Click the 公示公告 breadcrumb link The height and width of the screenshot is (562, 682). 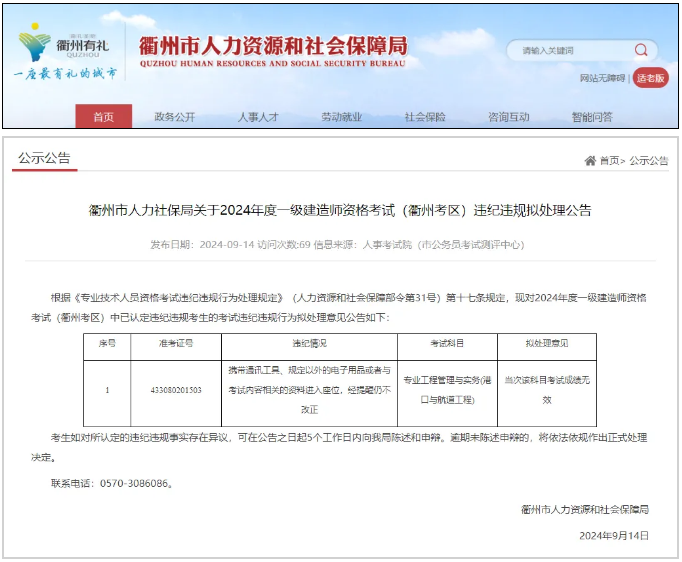[648, 161]
